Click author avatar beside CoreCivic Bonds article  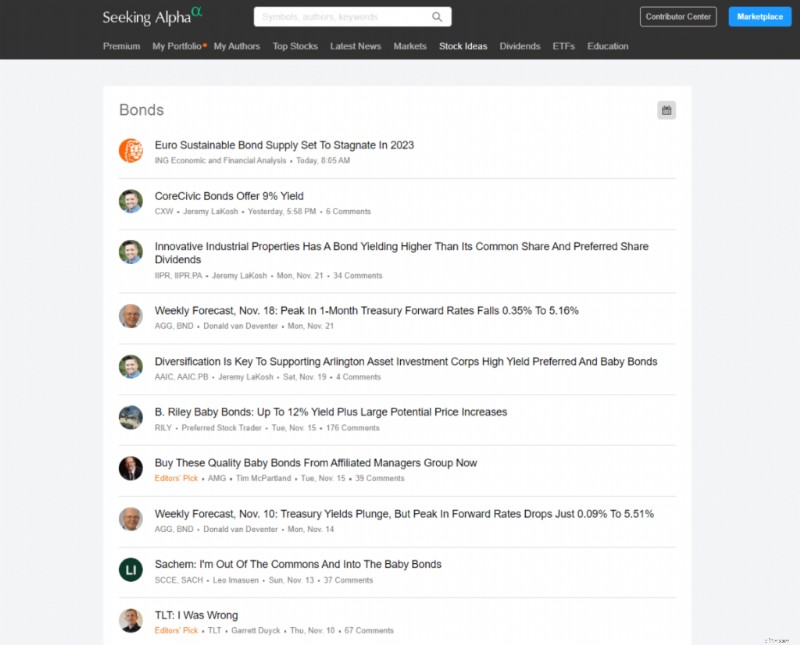click(x=131, y=201)
